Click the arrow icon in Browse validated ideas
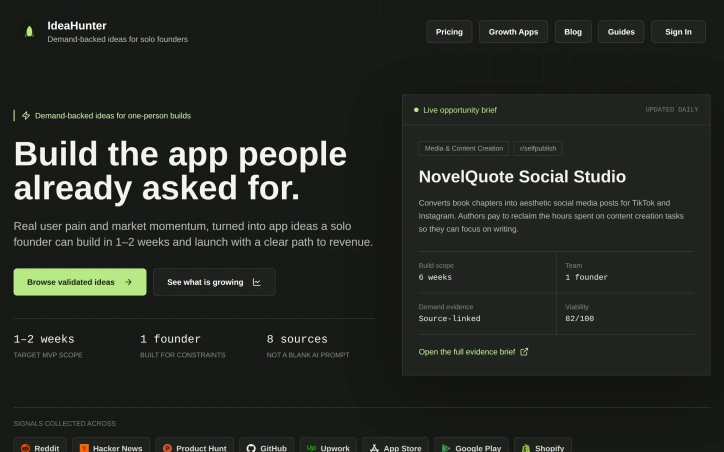The width and height of the screenshot is (724, 452). [x=128, y=282]
